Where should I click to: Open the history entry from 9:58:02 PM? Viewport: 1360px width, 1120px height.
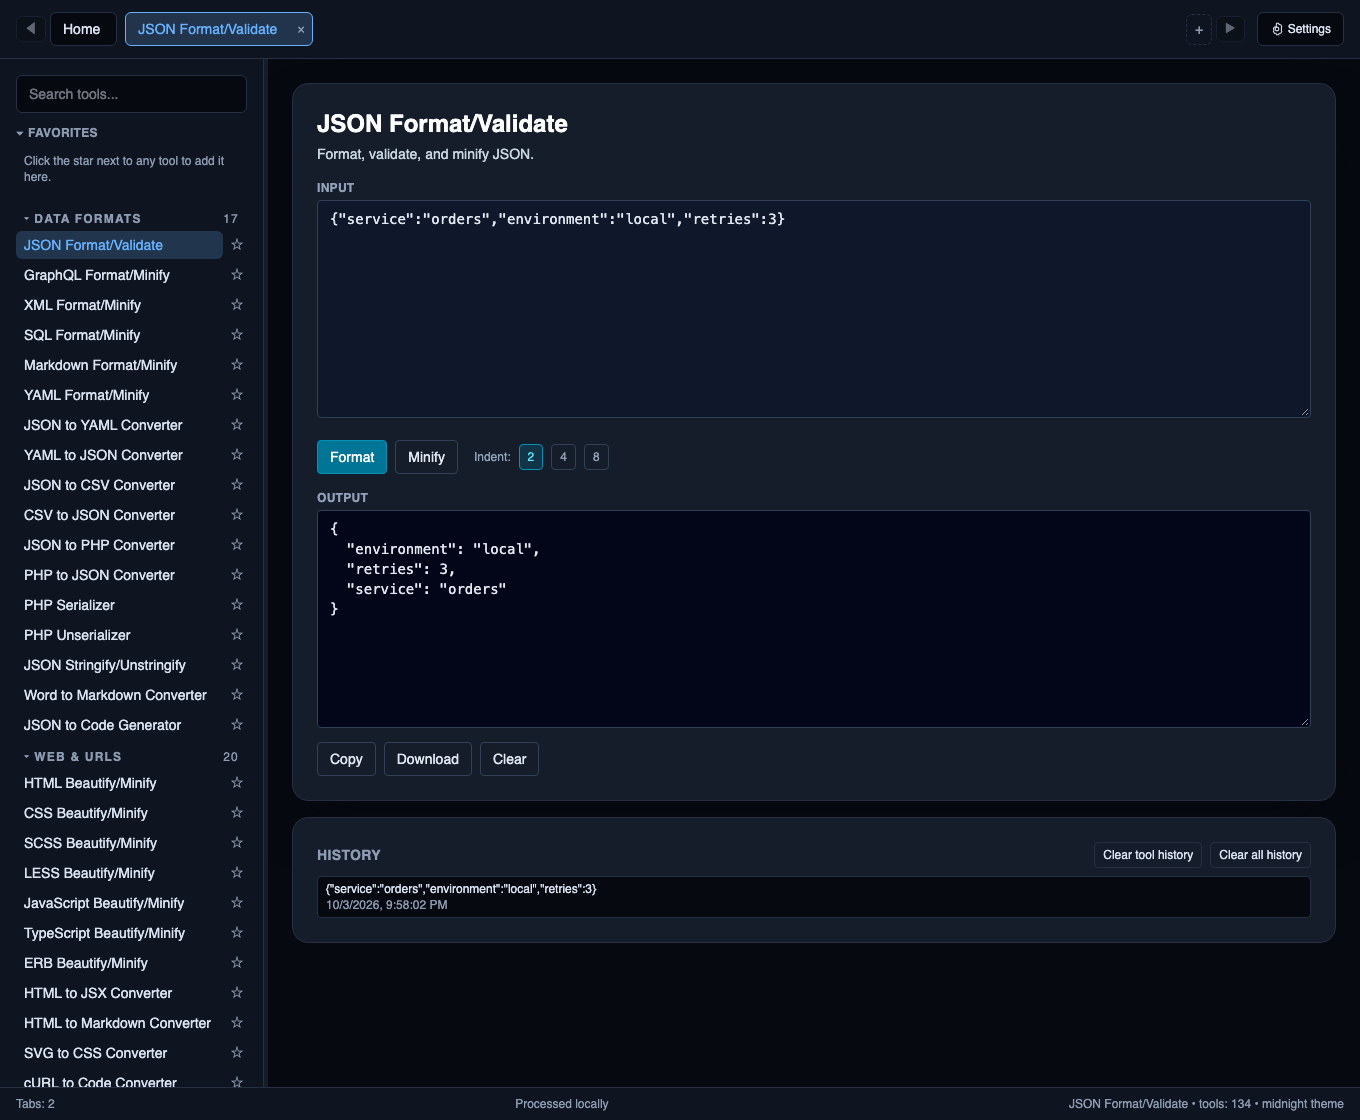point(814,897)
